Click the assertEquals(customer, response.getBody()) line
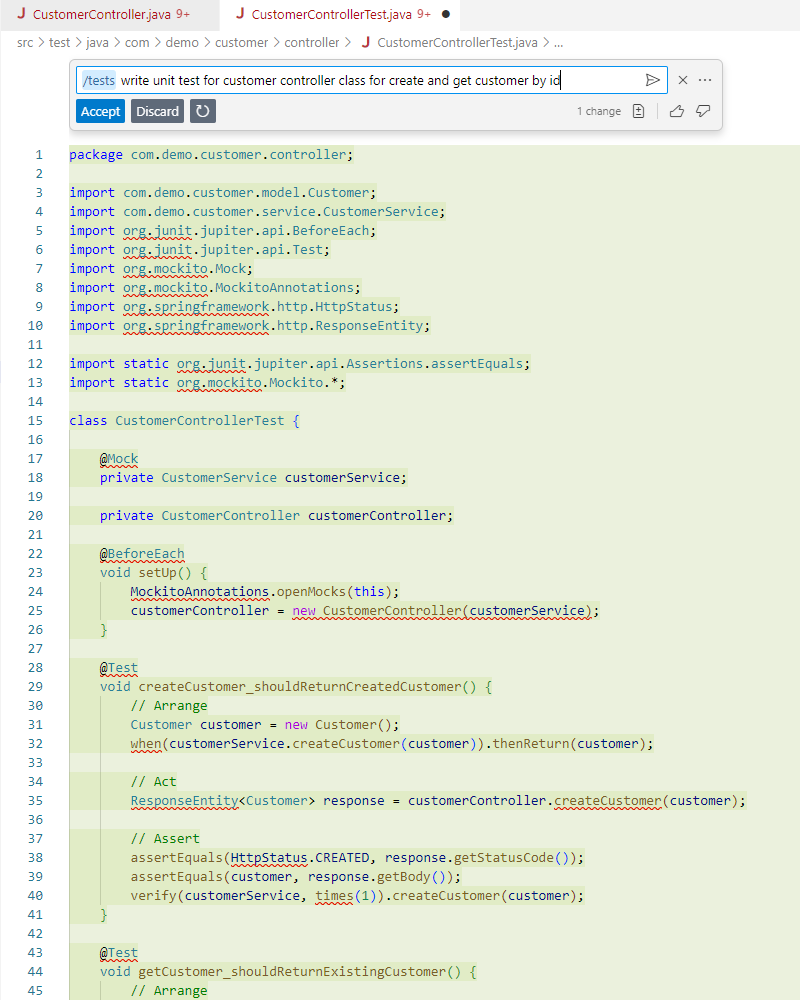The width and height of the screenshot is (800, 1000). [296, 877]
